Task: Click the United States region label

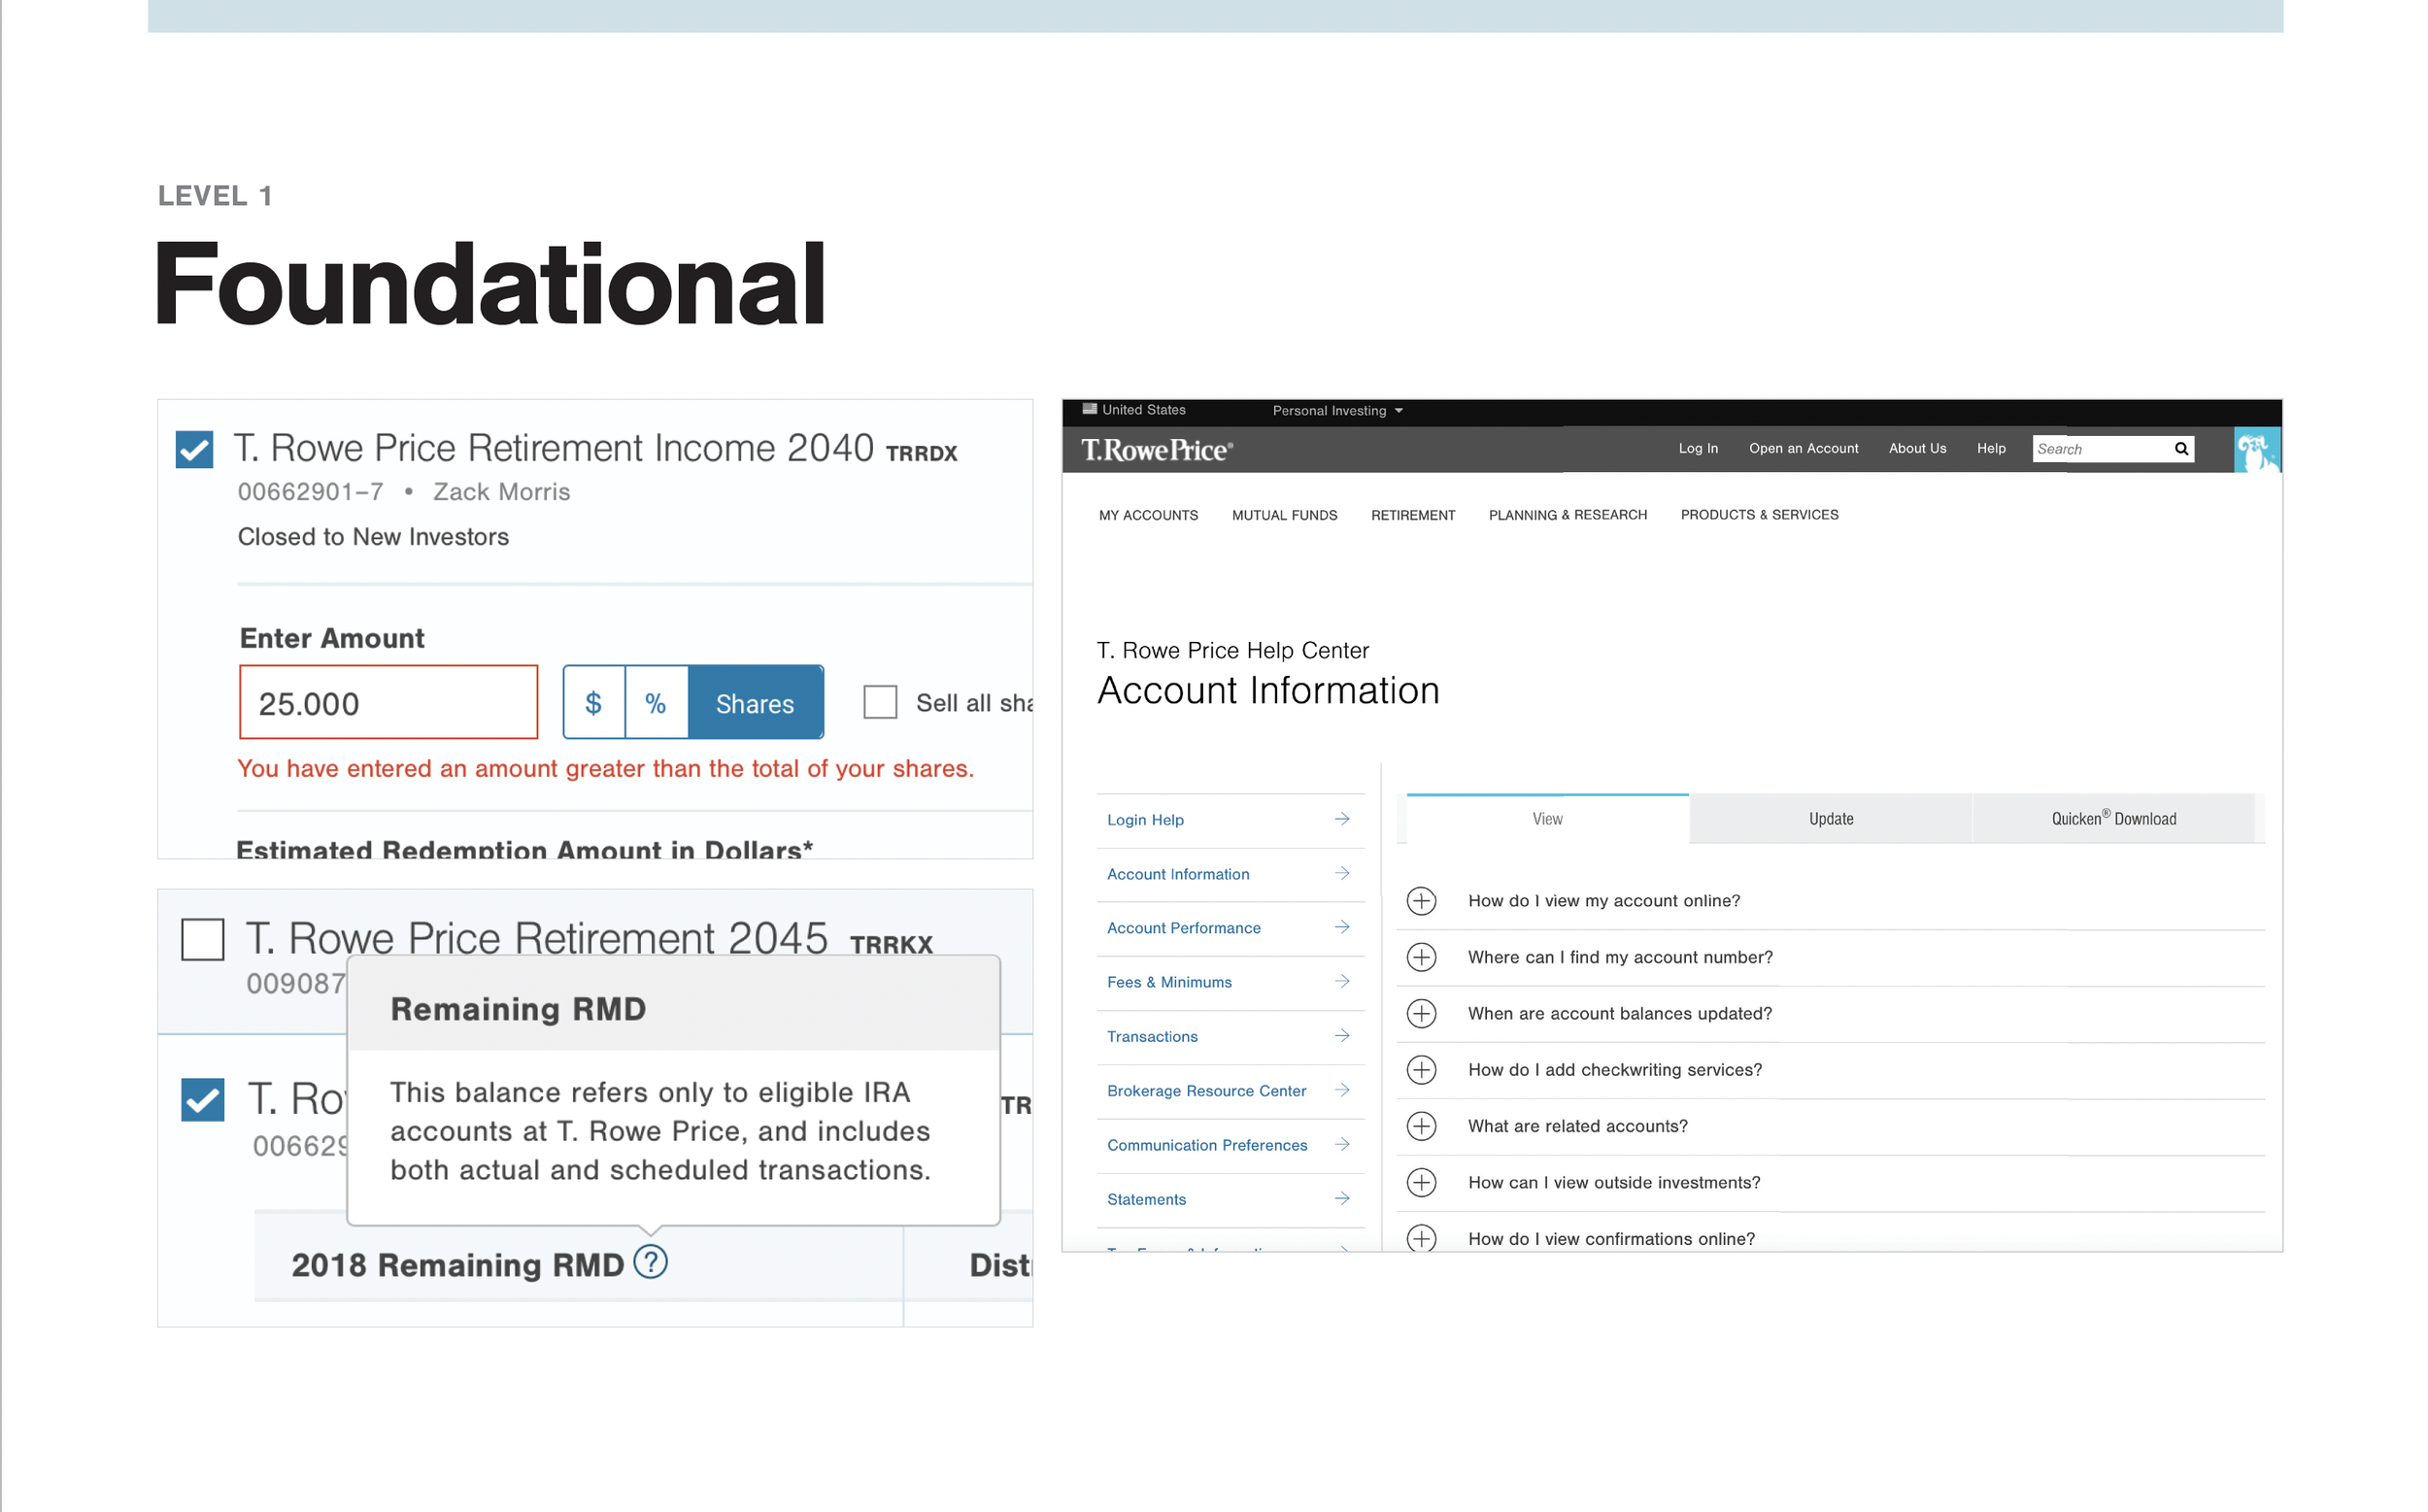Action: point(1143,410)
